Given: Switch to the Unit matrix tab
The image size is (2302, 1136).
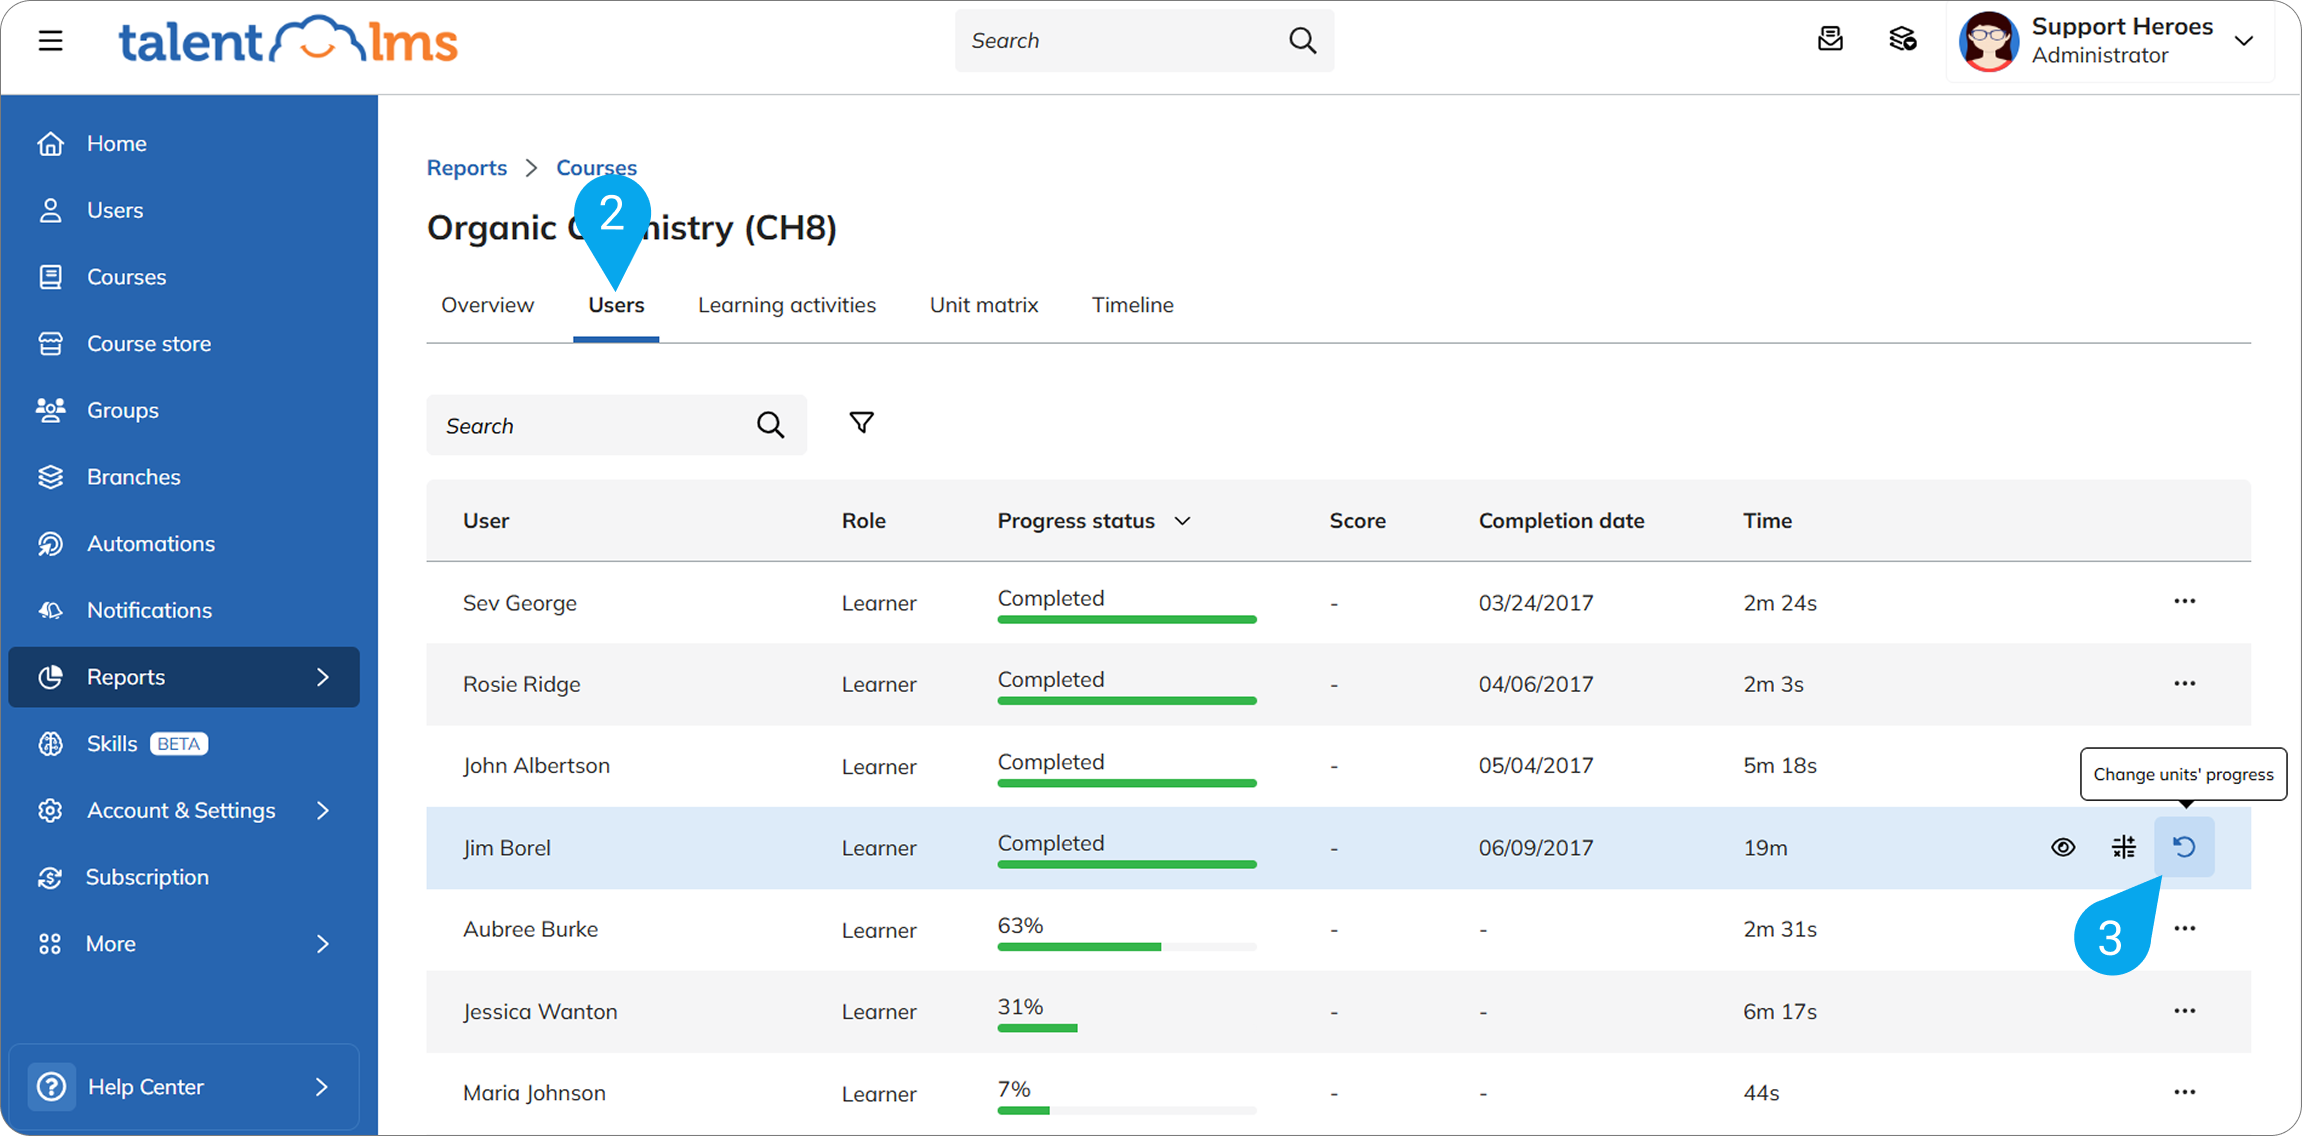Looking at the screenshot, I should [984, 305].
